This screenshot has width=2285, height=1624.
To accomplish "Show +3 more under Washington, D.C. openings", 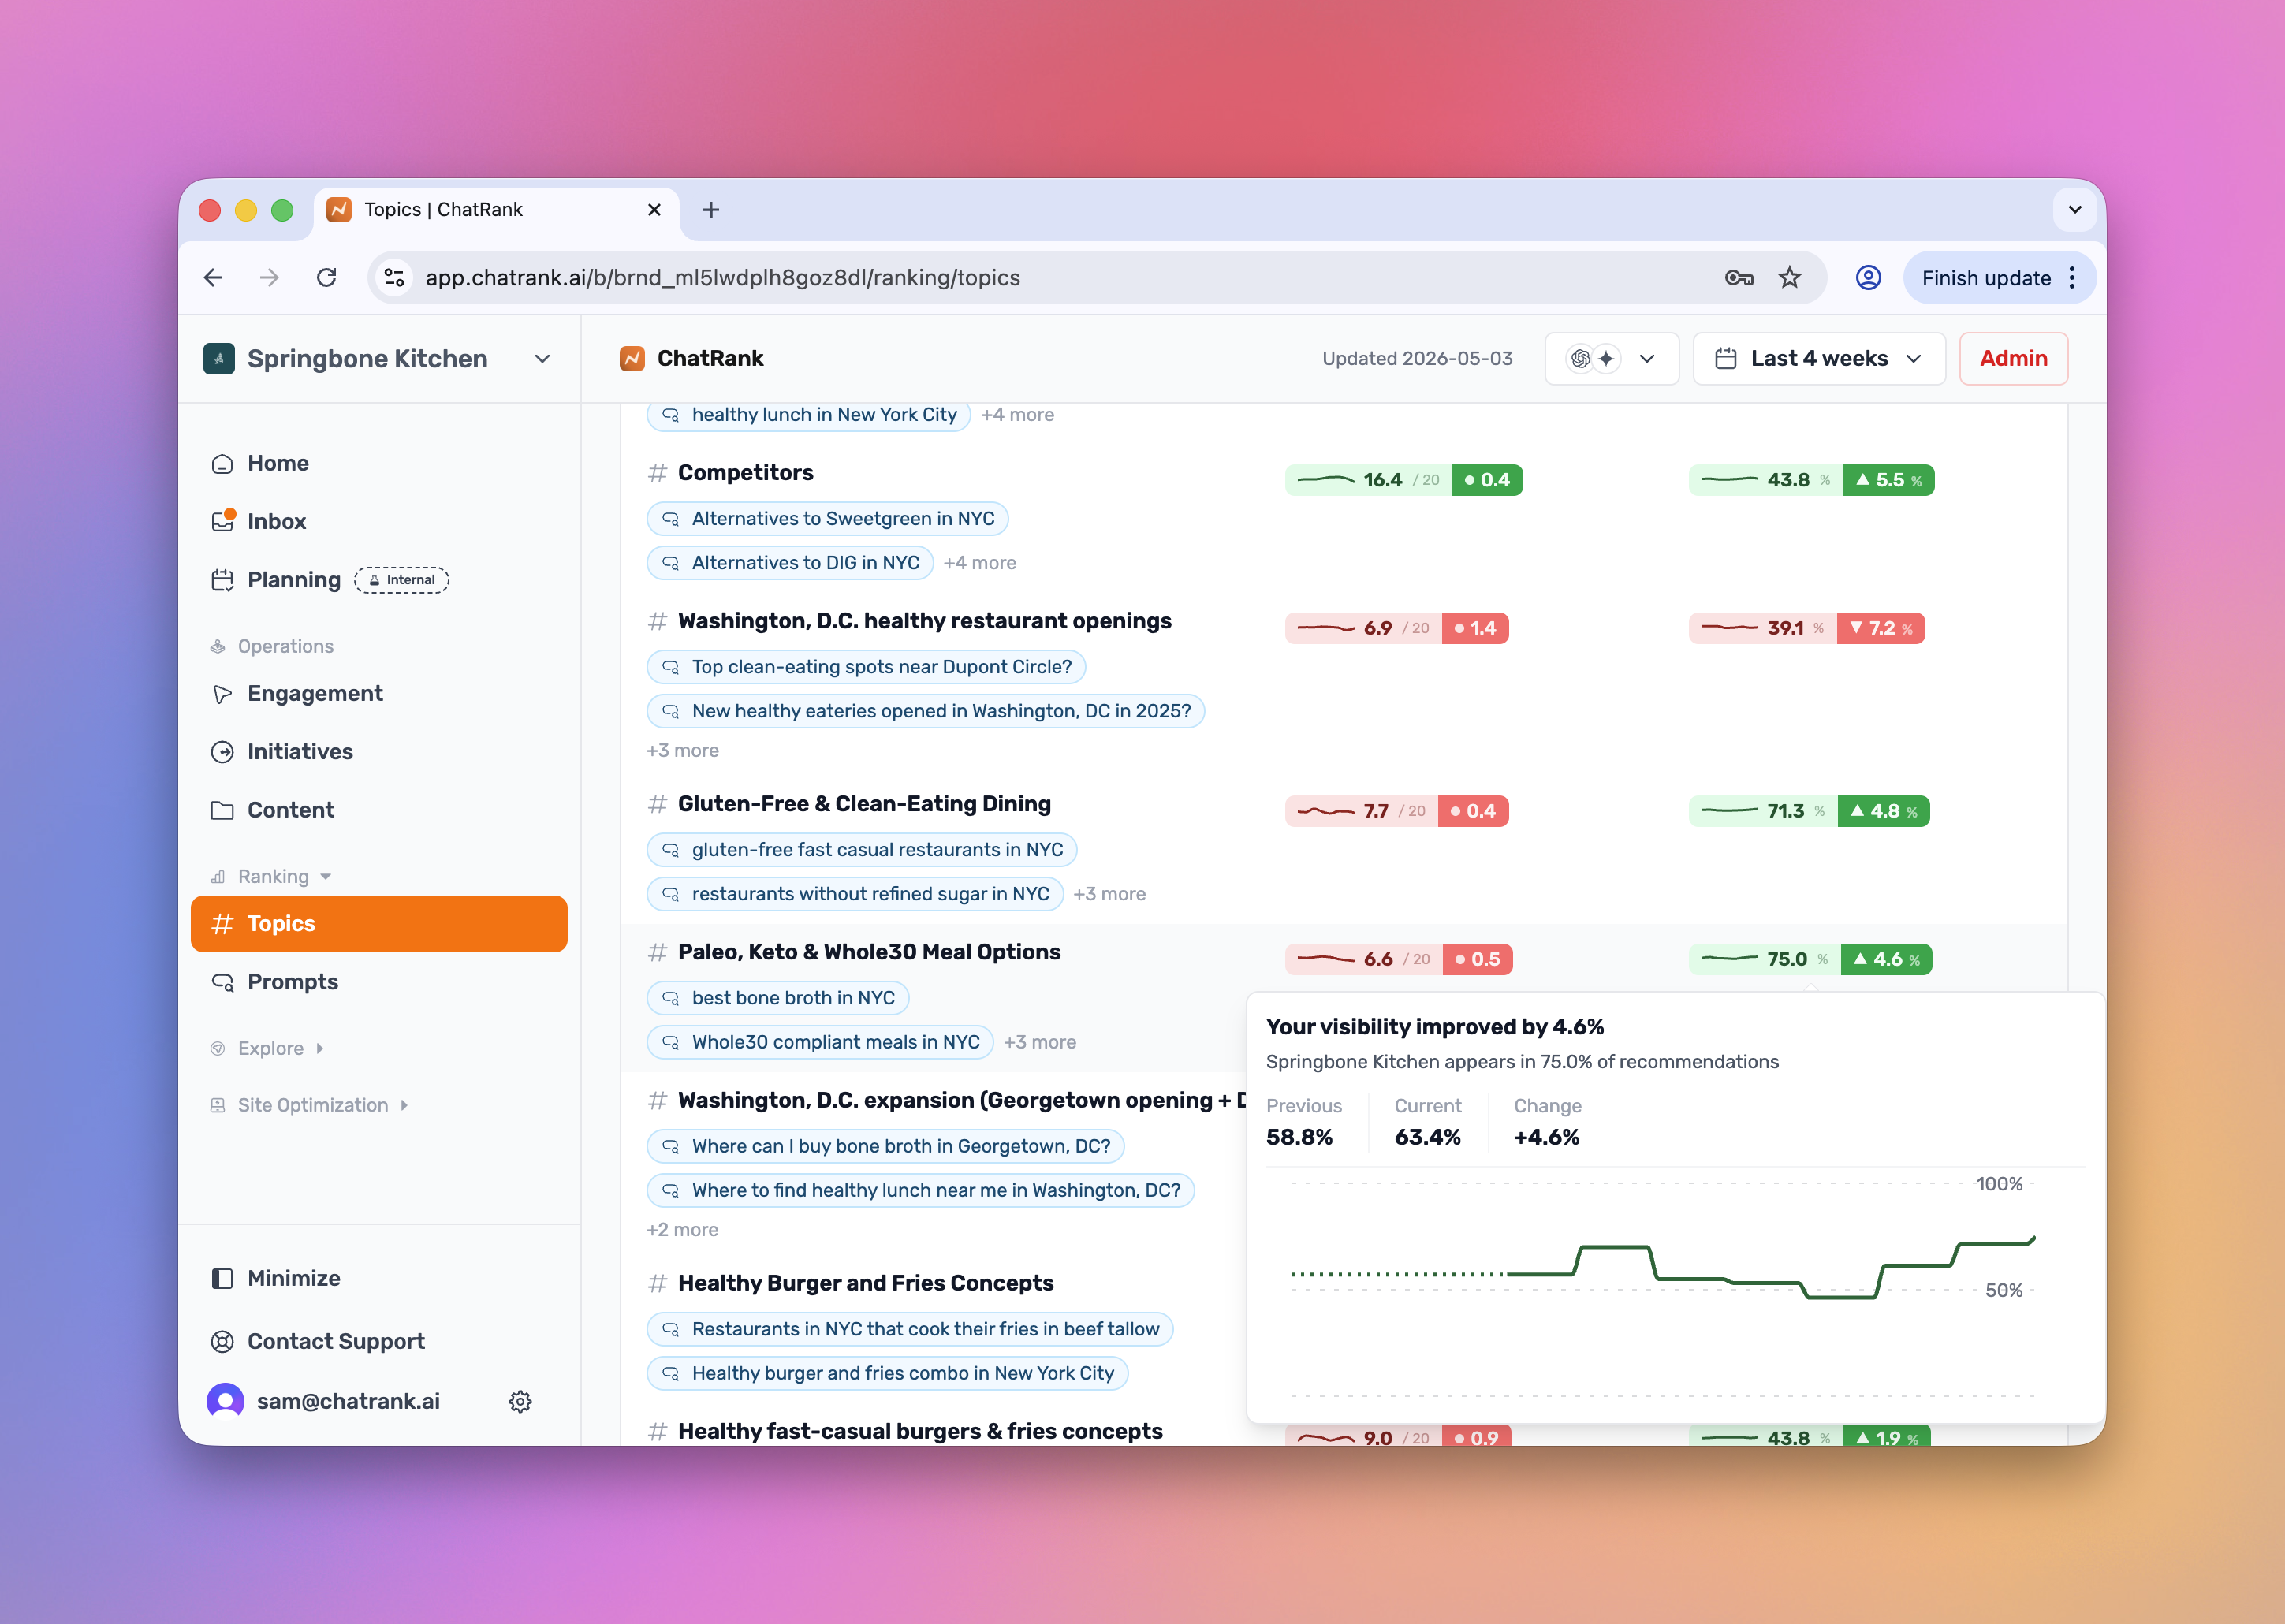I will coord(682,750).
